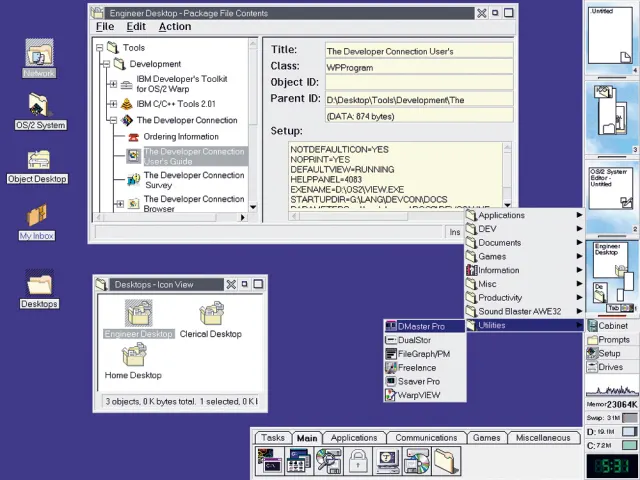This screenshot has width=640, height=480.
Task: Collapse the Development tree node
Action: click(x=106, y=64)
